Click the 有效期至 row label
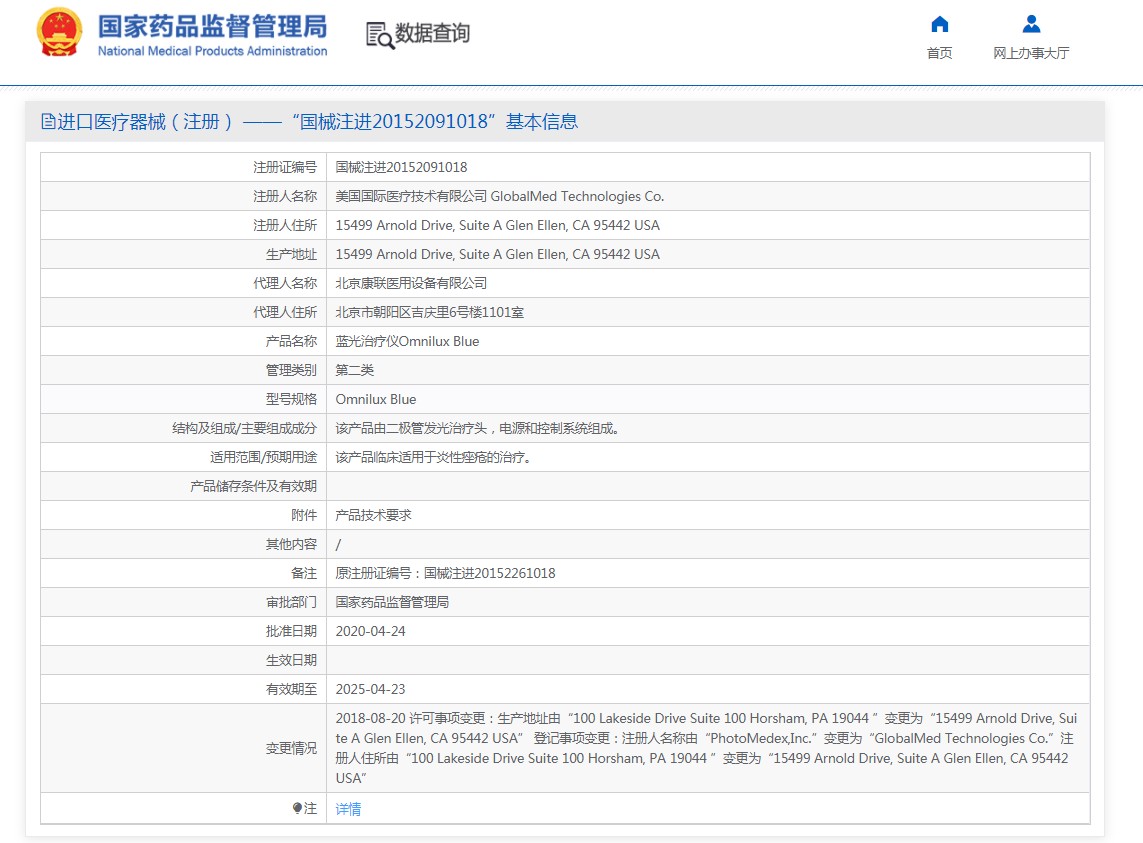Image resolution: width=1143 pixels, height=843 pixels. tap(292, 689)
